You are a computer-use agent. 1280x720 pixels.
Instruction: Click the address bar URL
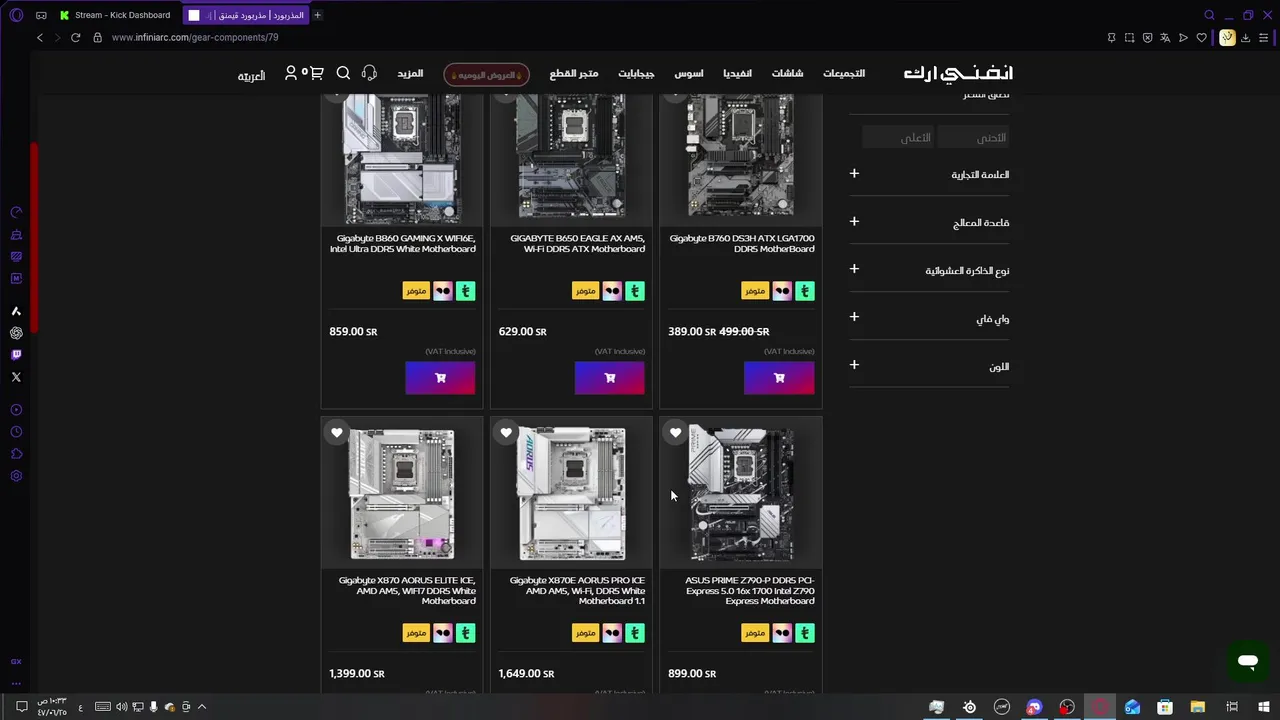pyautogui.click(x=195, y=37)
